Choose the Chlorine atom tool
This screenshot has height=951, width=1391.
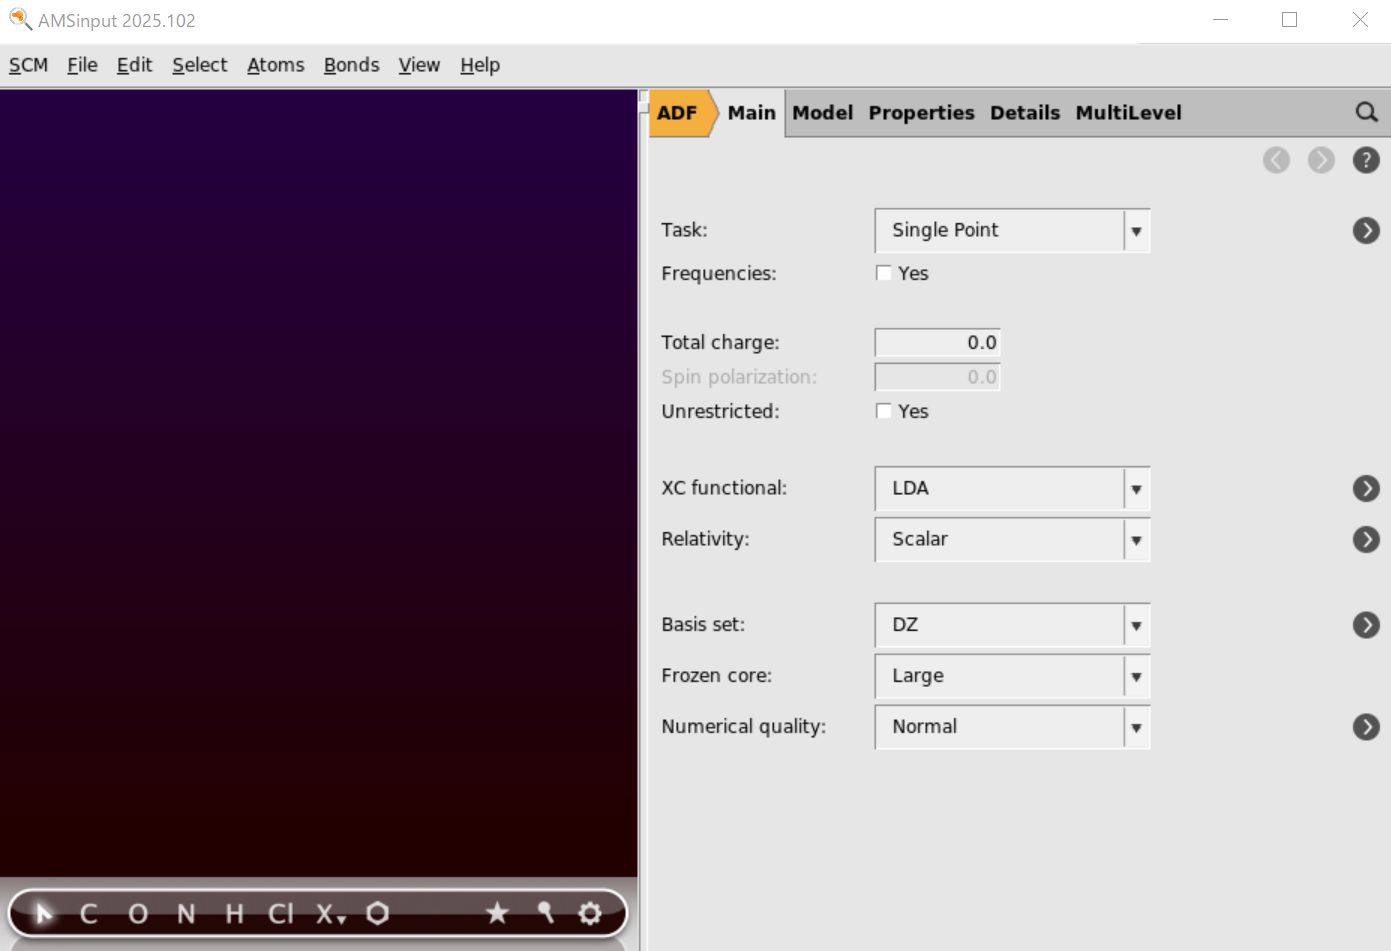(281, 914)
